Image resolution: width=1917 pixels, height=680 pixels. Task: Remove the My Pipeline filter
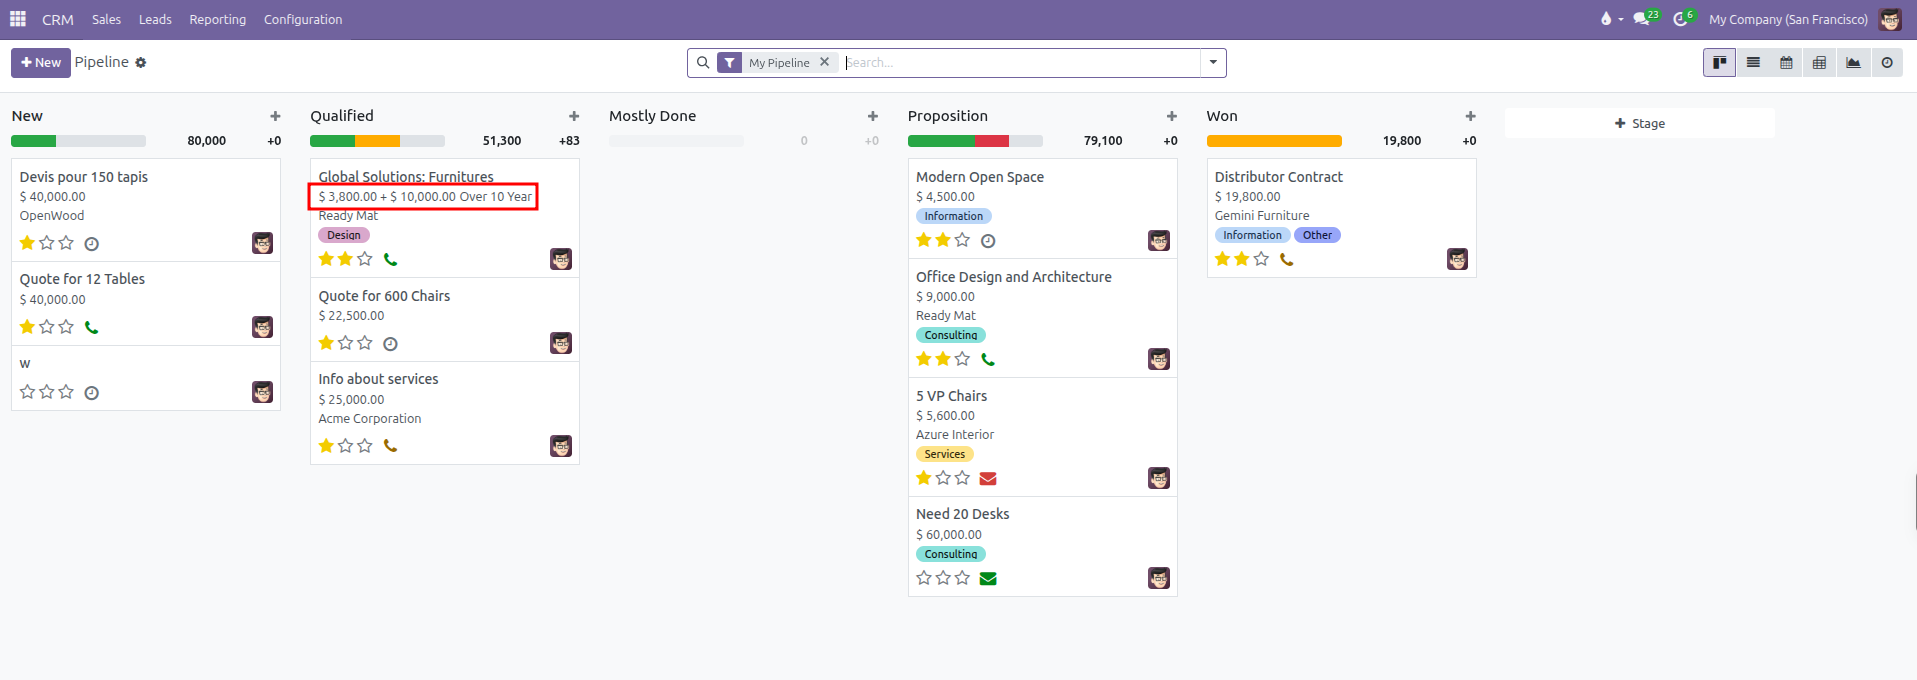pos(825,62)
